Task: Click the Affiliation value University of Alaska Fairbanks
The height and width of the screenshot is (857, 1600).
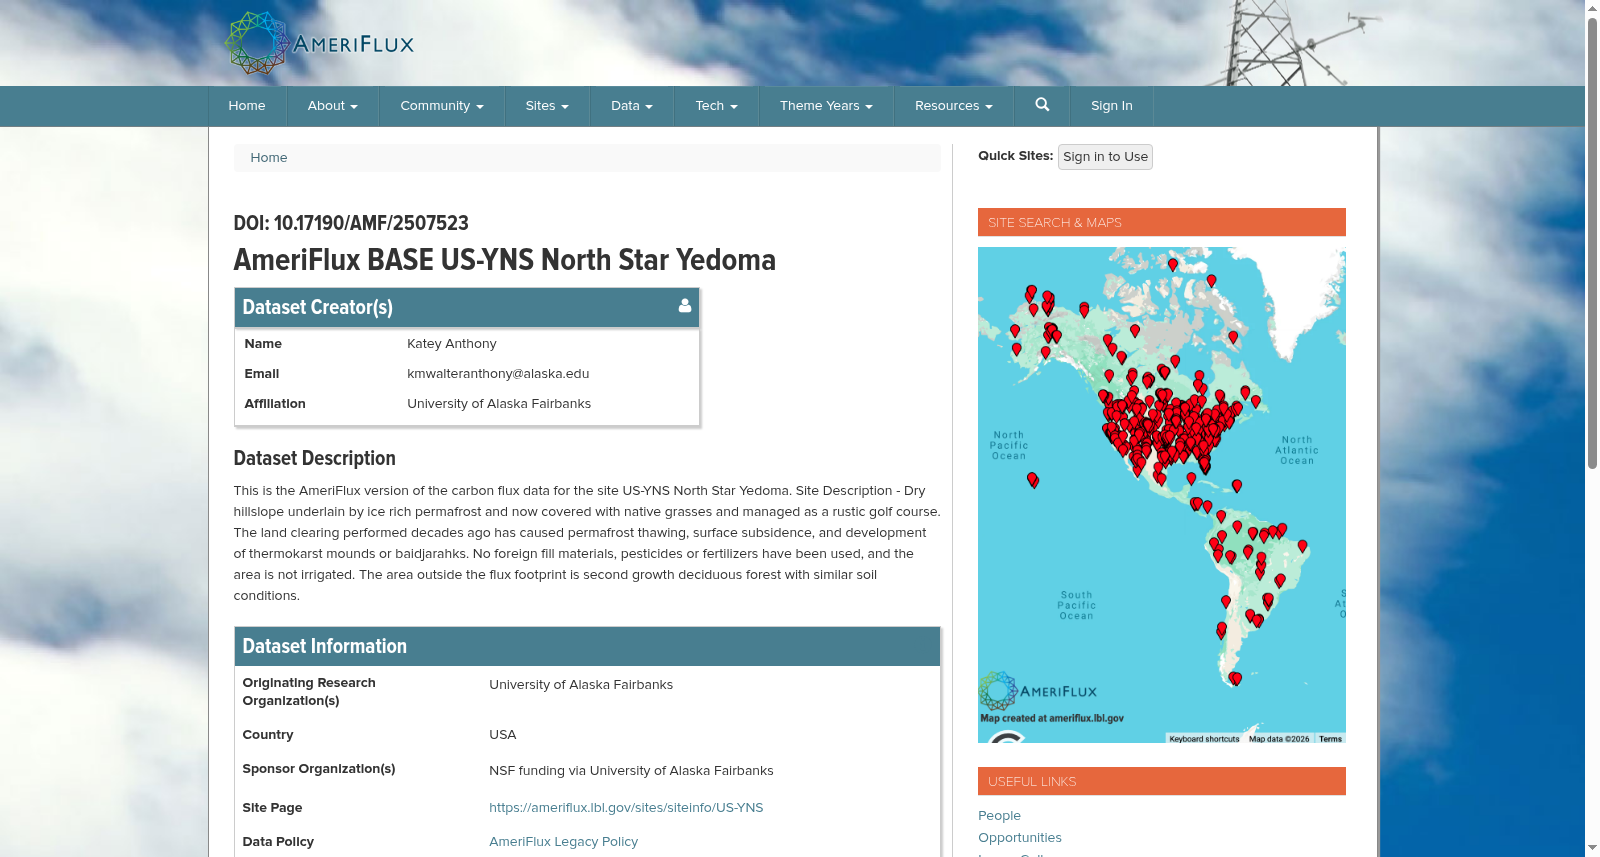Action: point(499,404)
